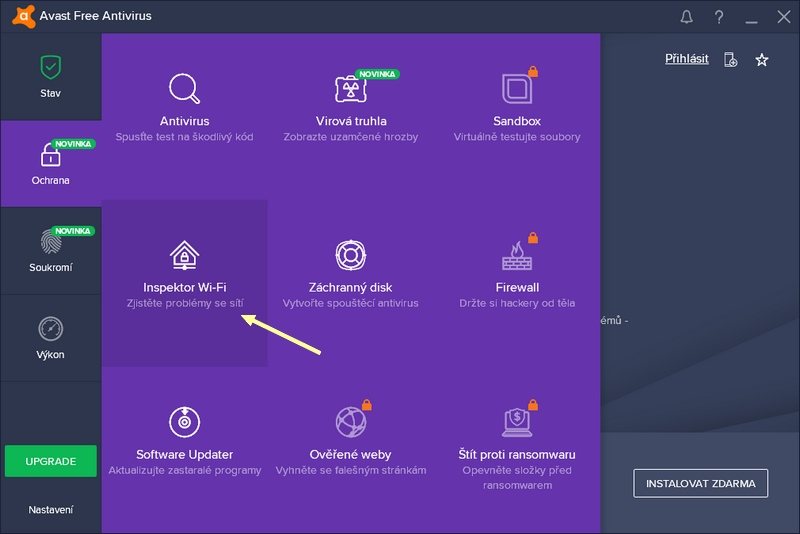Click the notifications bell icon
This screenshot has width=800, height=534.
pyautogui.click(x=687, y=17)
